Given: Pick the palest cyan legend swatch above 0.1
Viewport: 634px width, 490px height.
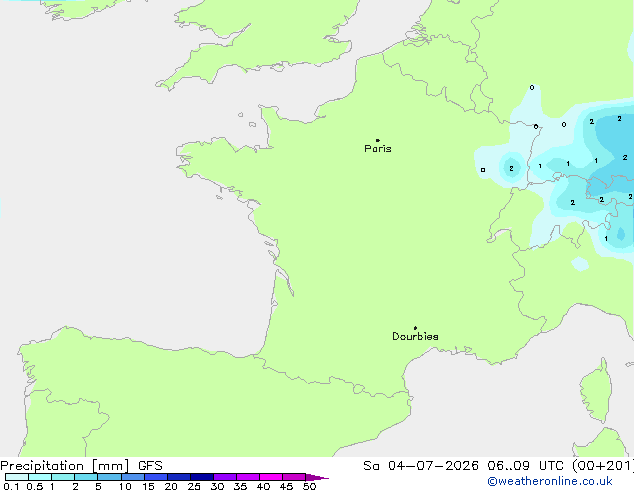Looking at the screenshot, I should [x=17, y=477].
